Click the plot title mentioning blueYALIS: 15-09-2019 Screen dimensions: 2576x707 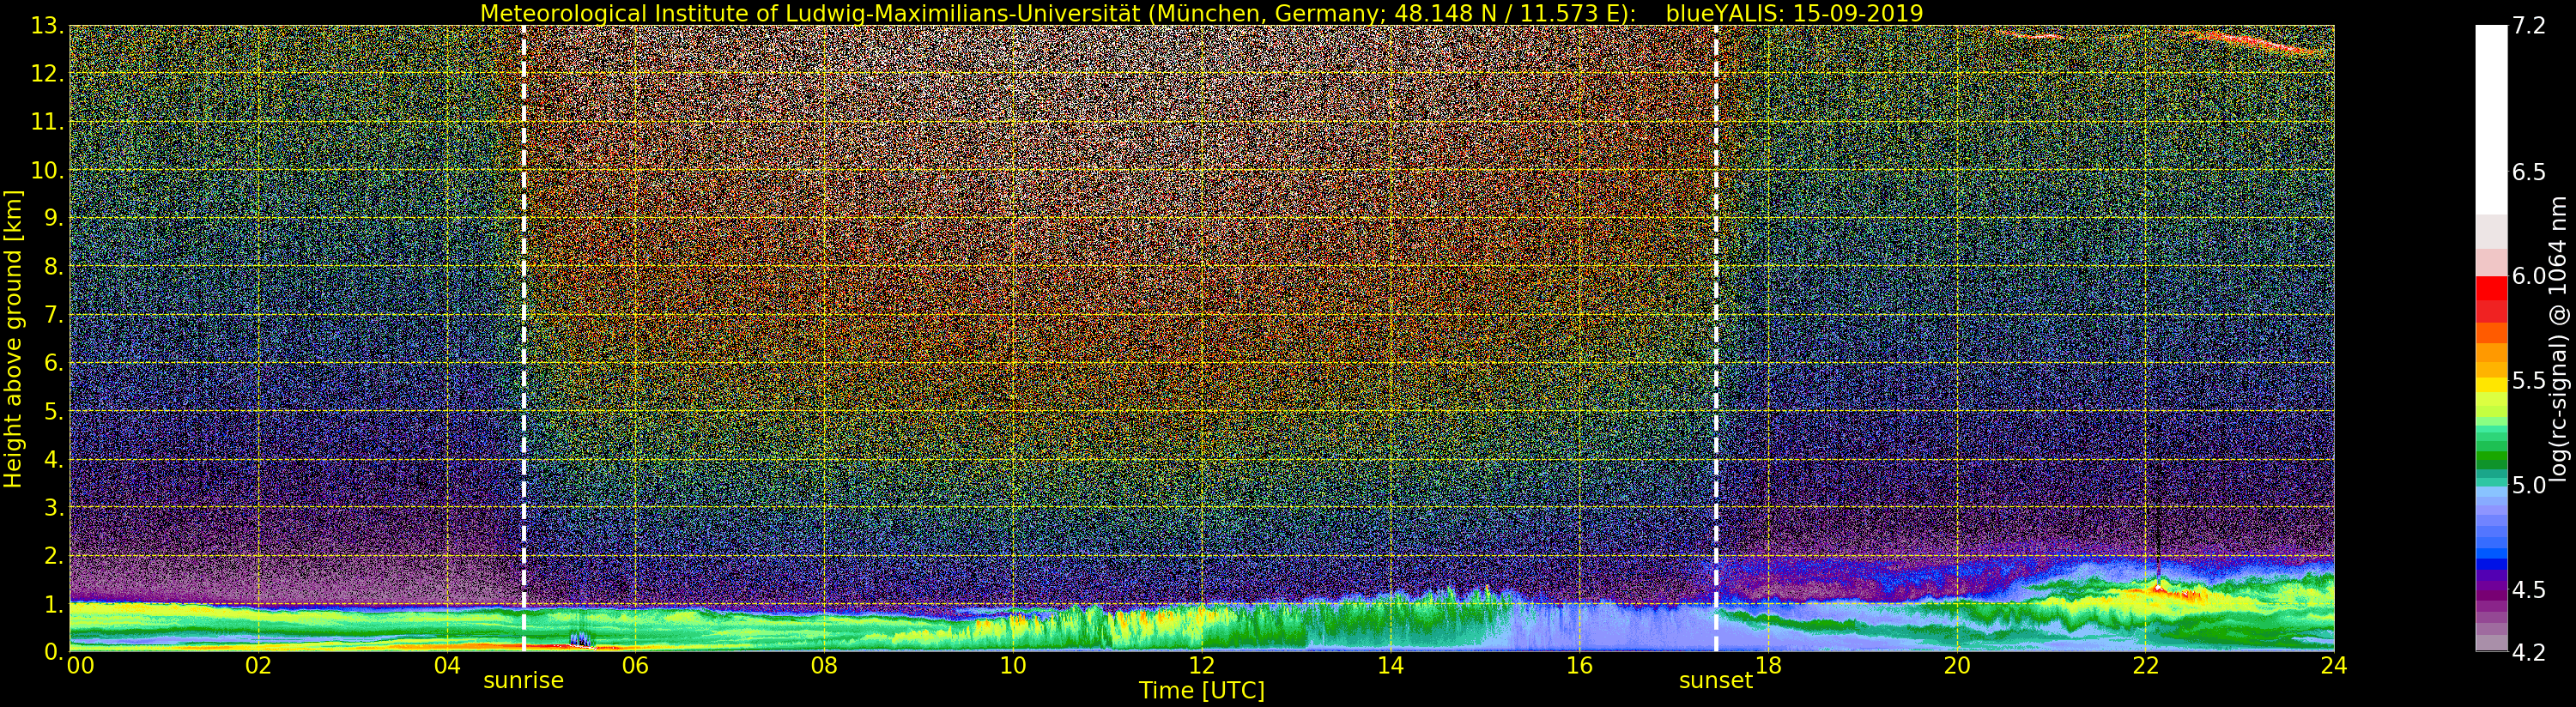pos(1201,13)
